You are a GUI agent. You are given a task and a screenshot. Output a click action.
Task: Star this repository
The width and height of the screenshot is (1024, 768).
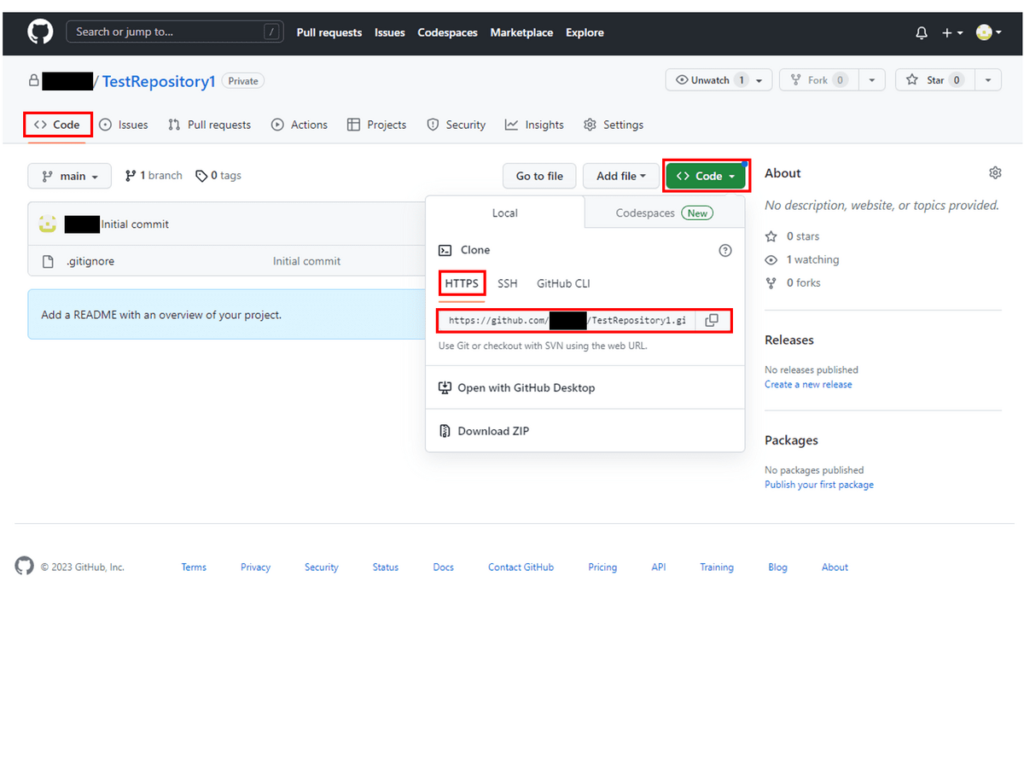(935, 80)
